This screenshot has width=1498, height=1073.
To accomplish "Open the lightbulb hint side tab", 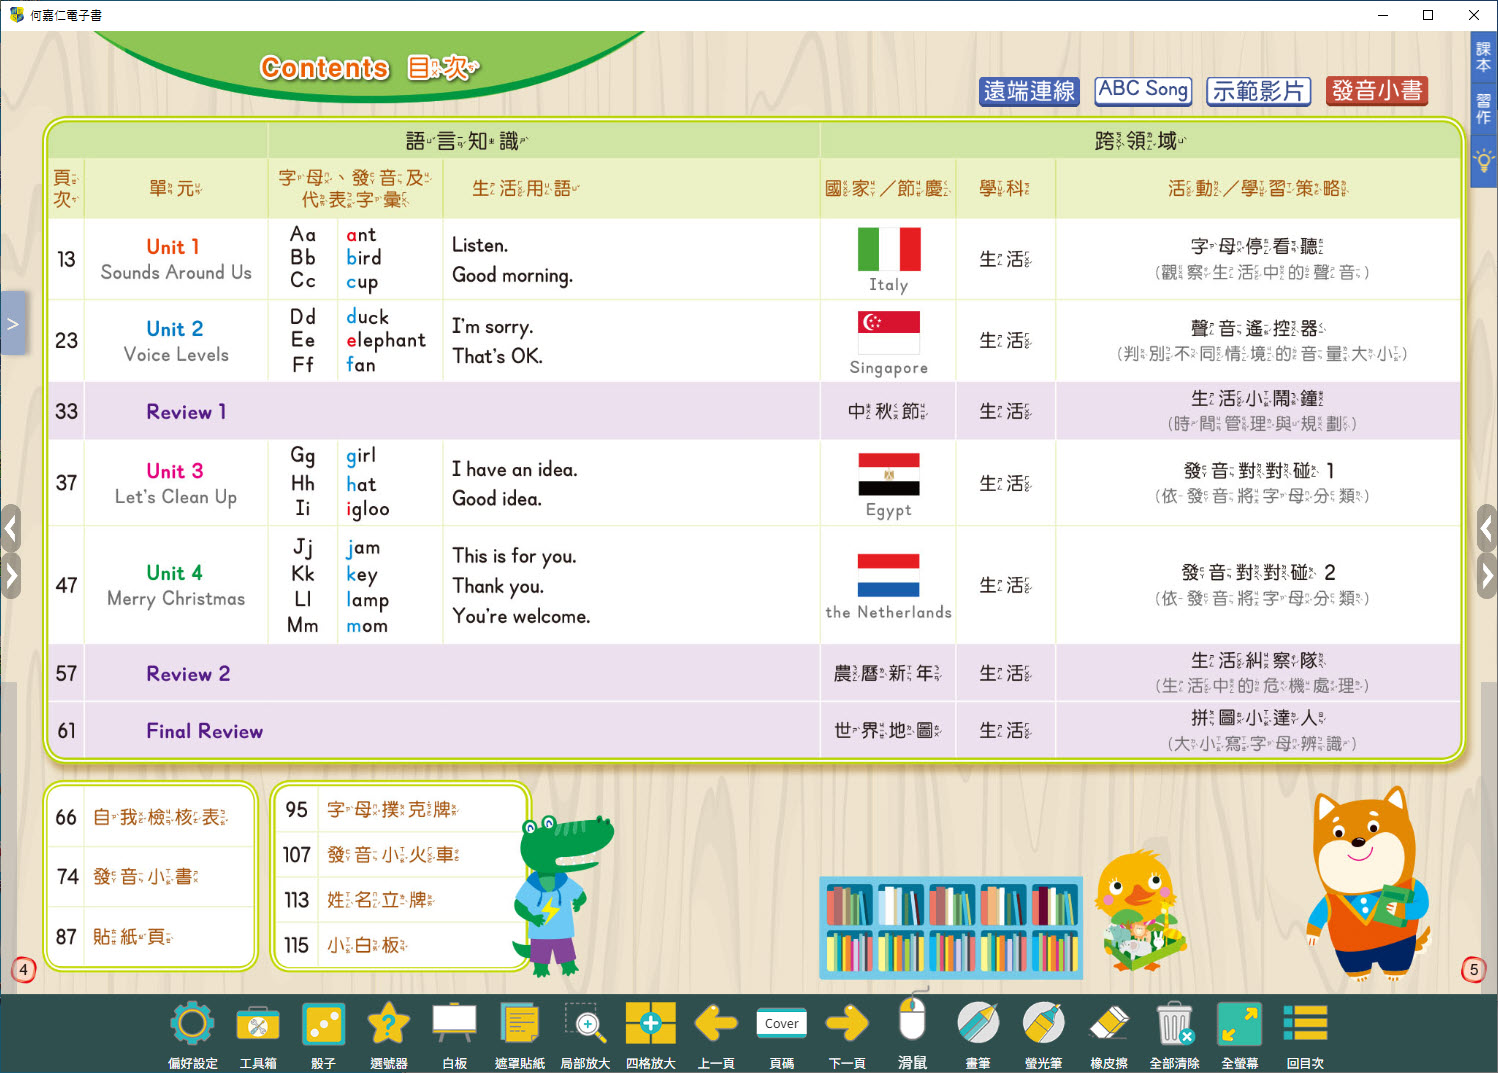I will point(1483,161).
